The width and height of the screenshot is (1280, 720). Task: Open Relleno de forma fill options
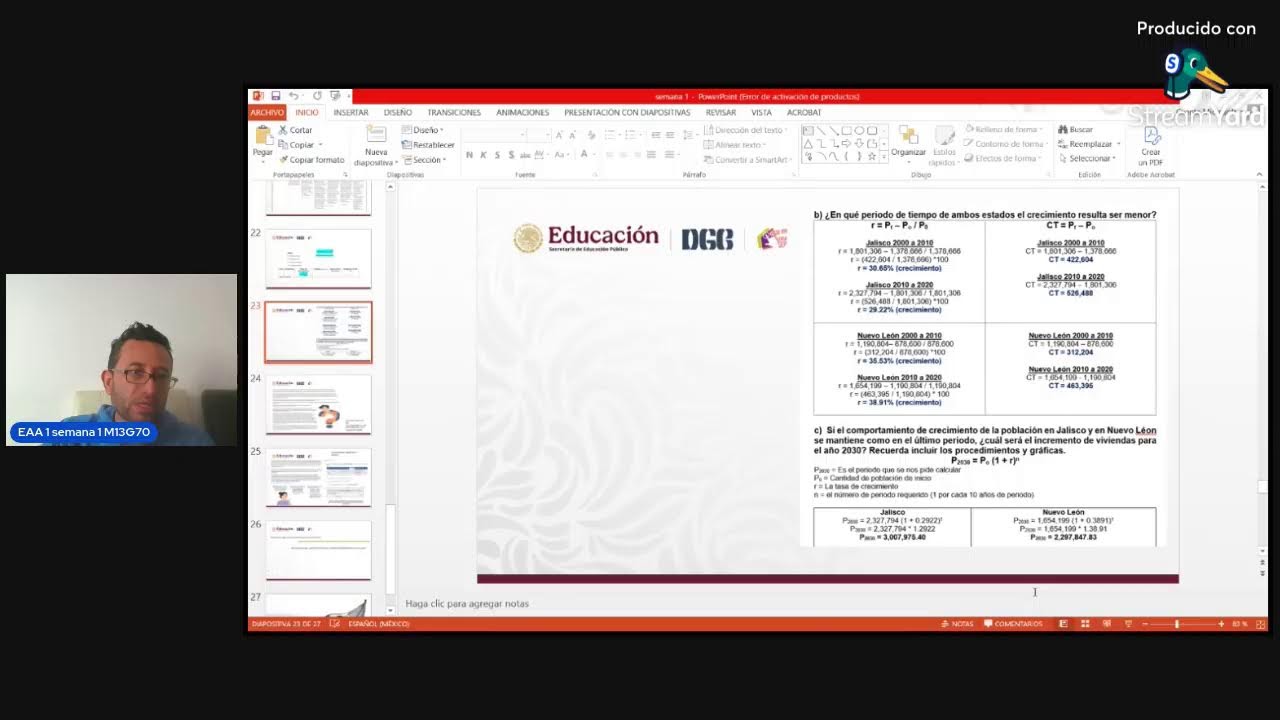[1003, 129]
